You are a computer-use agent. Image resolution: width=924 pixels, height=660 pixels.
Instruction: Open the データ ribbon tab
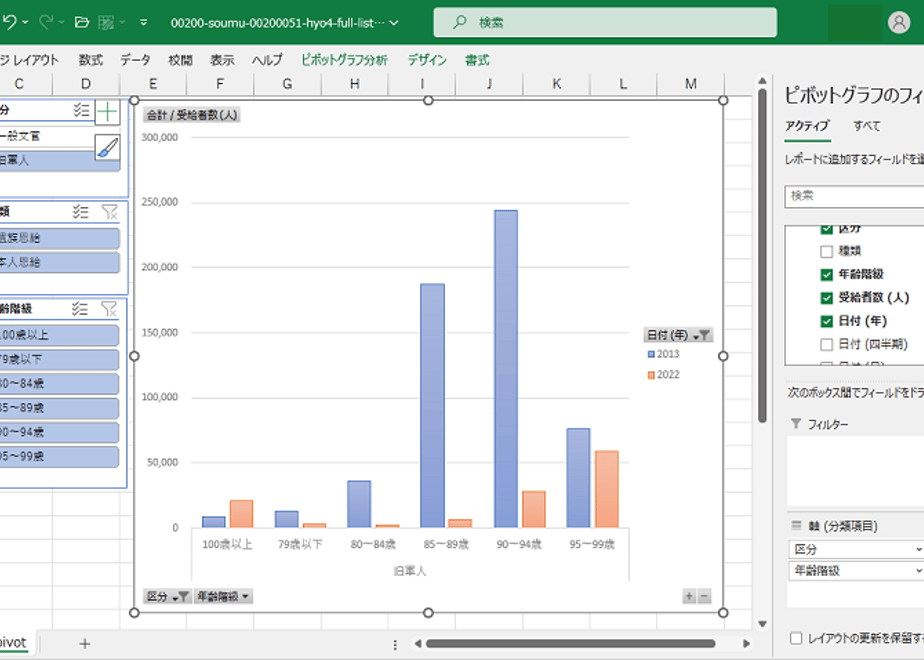(x=136, y=60)
